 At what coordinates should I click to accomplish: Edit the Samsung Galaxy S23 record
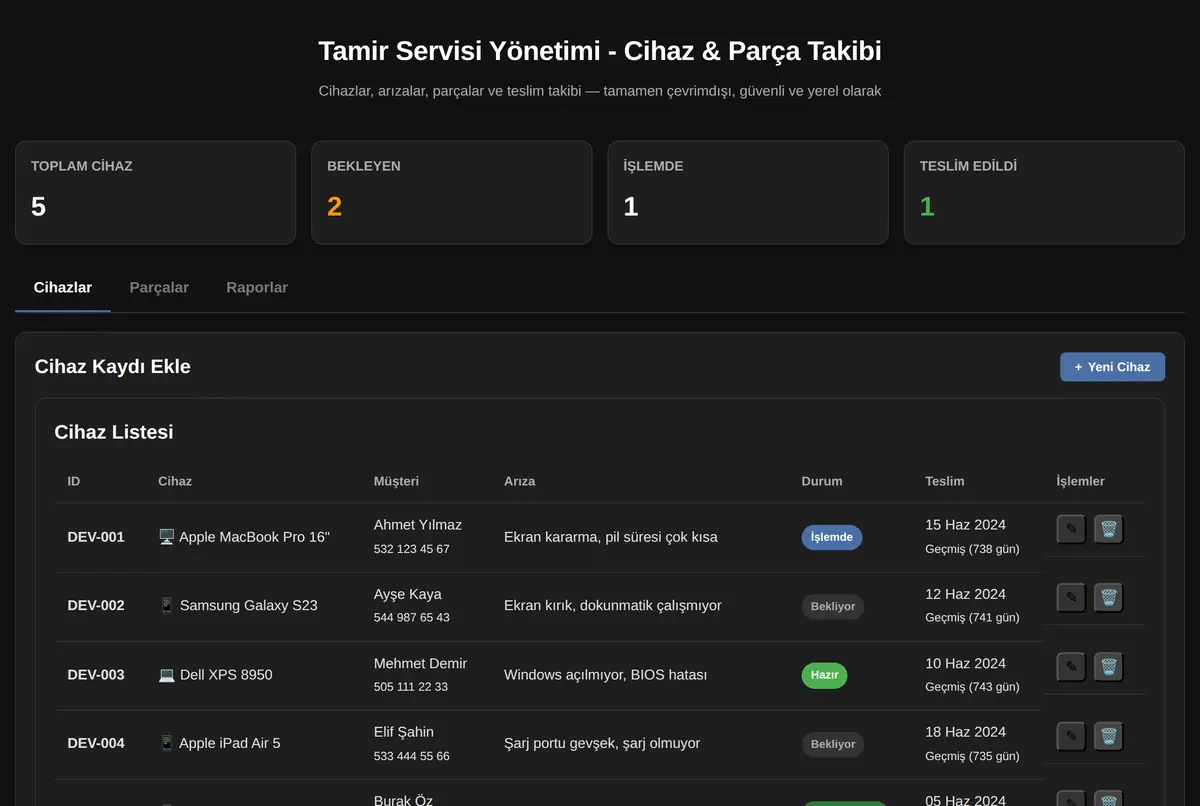point(1071,598)
